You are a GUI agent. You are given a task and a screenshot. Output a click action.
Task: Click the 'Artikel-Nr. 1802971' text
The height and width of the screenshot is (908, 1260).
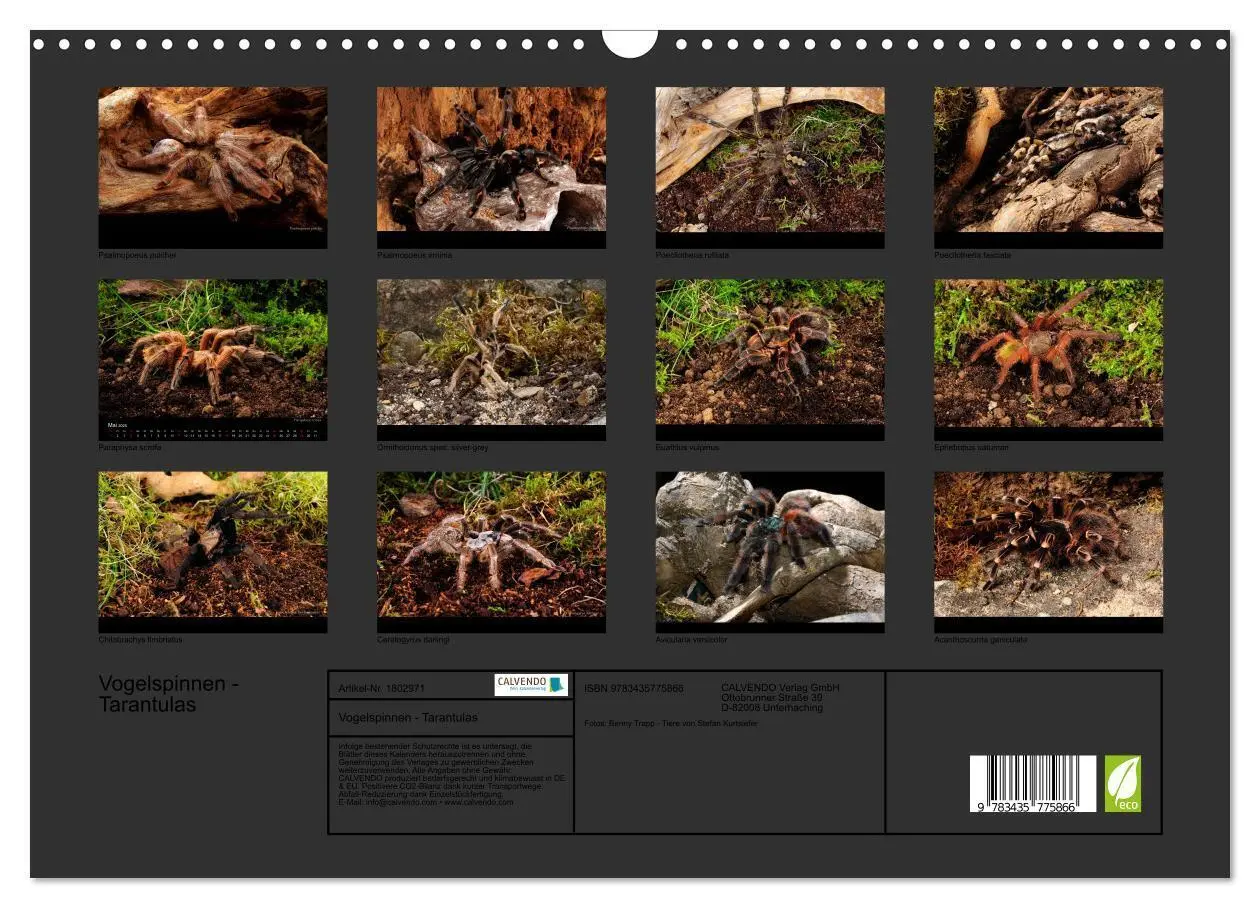pyautogui.click(x=382, y=689)
